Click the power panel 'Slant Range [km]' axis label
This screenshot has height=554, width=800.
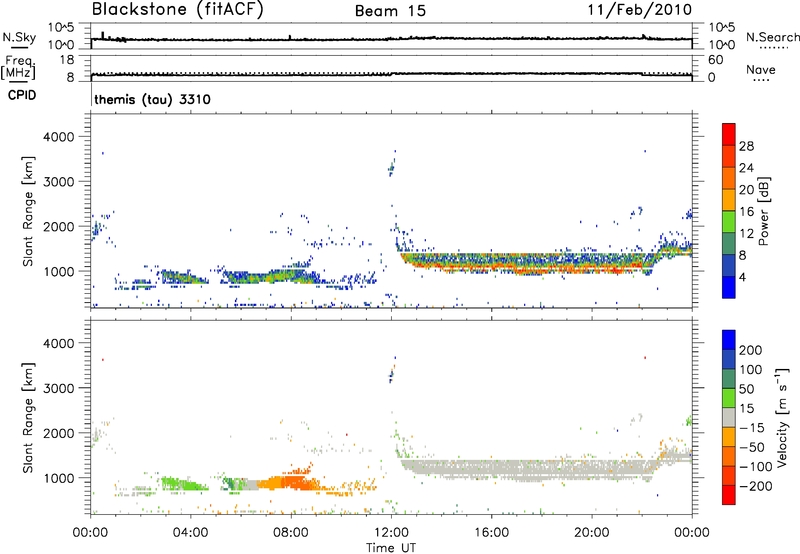(x=28, y=211)
